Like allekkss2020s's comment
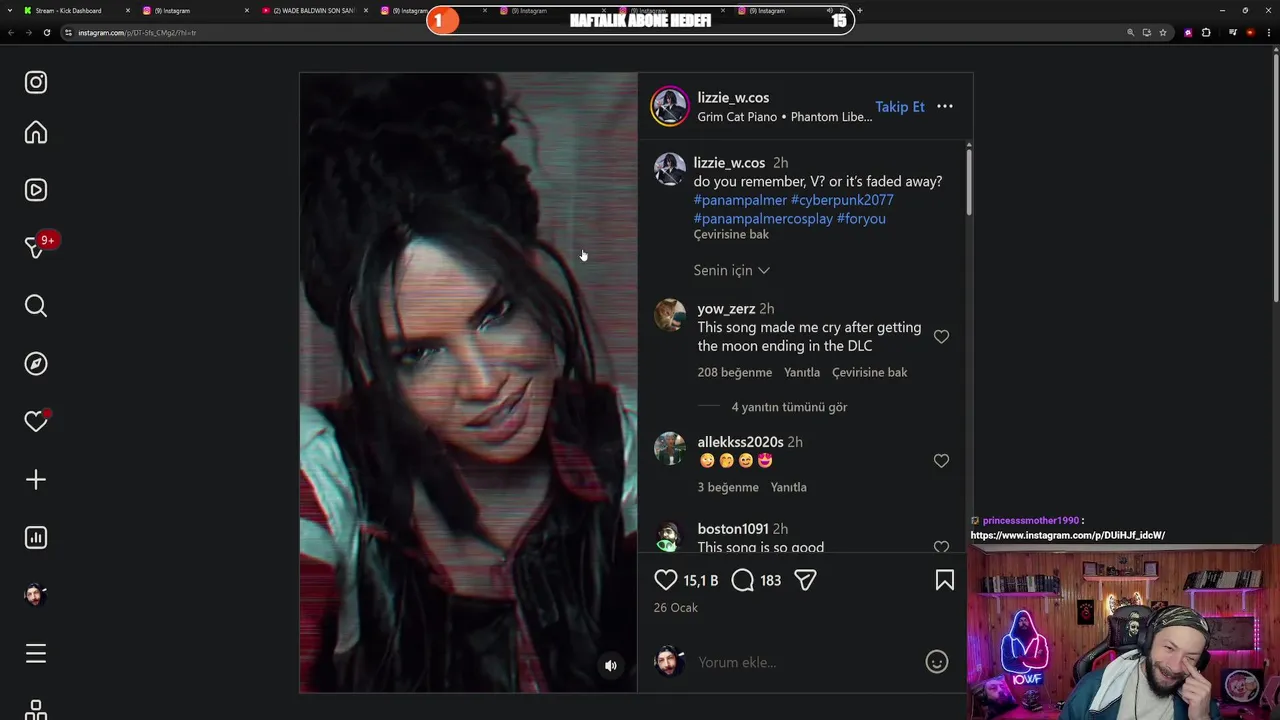The width and height of the screenshot is (1280, 720). [x=941, y=461]
